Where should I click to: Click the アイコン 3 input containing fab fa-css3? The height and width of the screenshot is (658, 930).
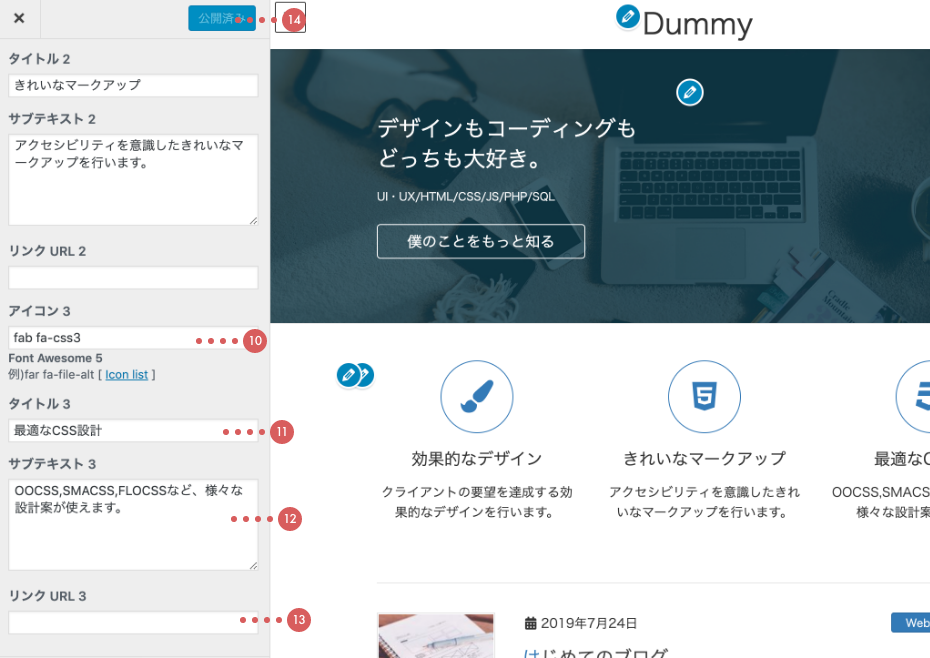click(100, 338)
